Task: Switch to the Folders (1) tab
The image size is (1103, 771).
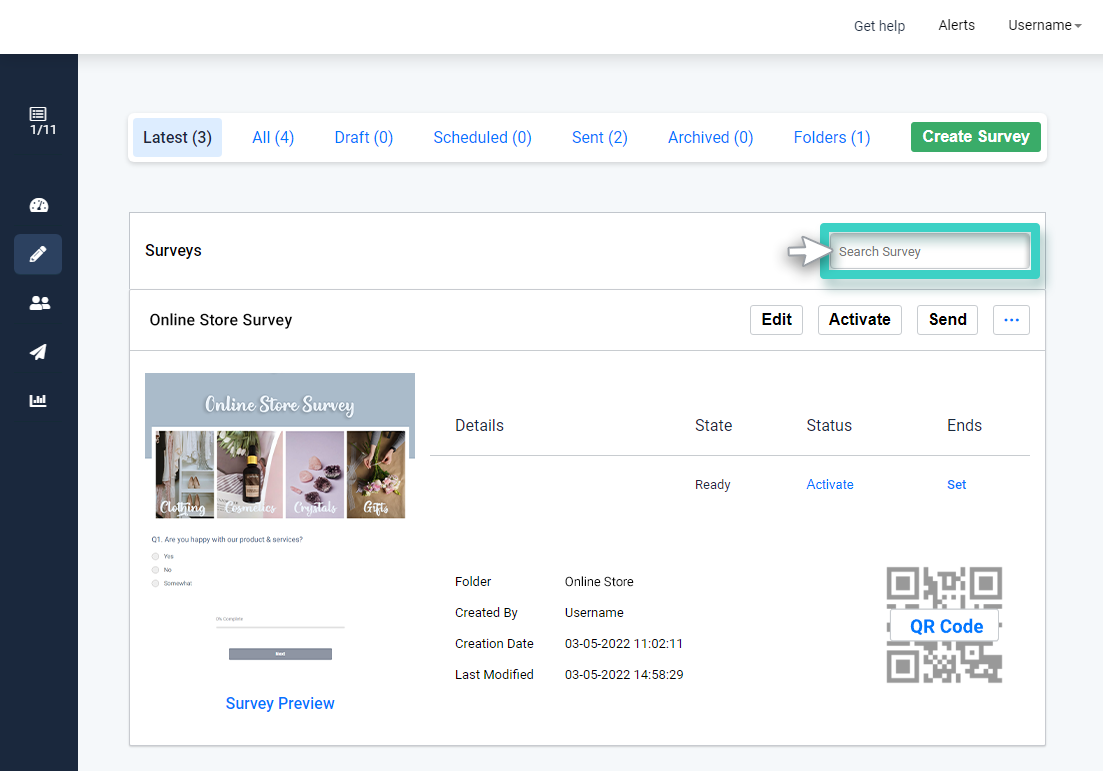Action: (x=831, y=137)
